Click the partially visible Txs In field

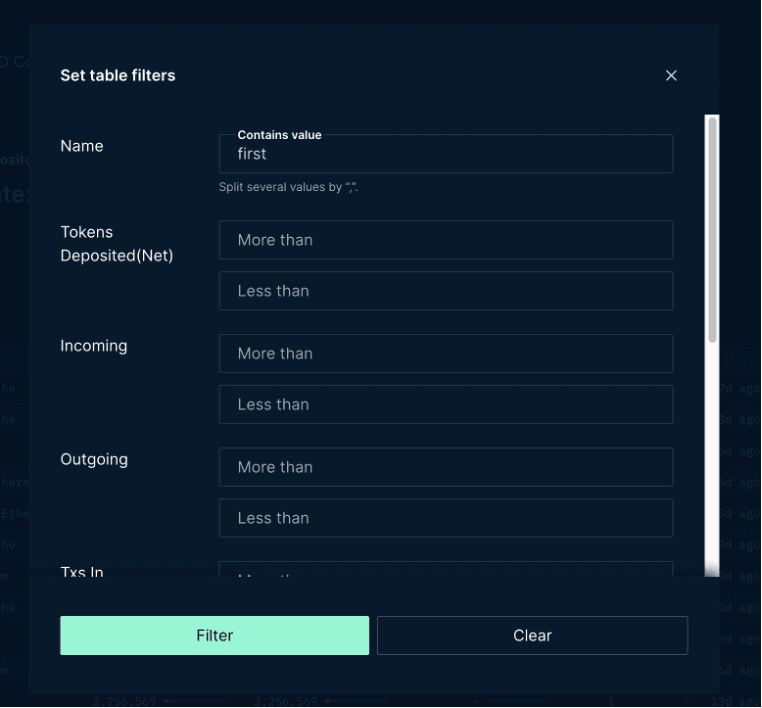(445, 569)
